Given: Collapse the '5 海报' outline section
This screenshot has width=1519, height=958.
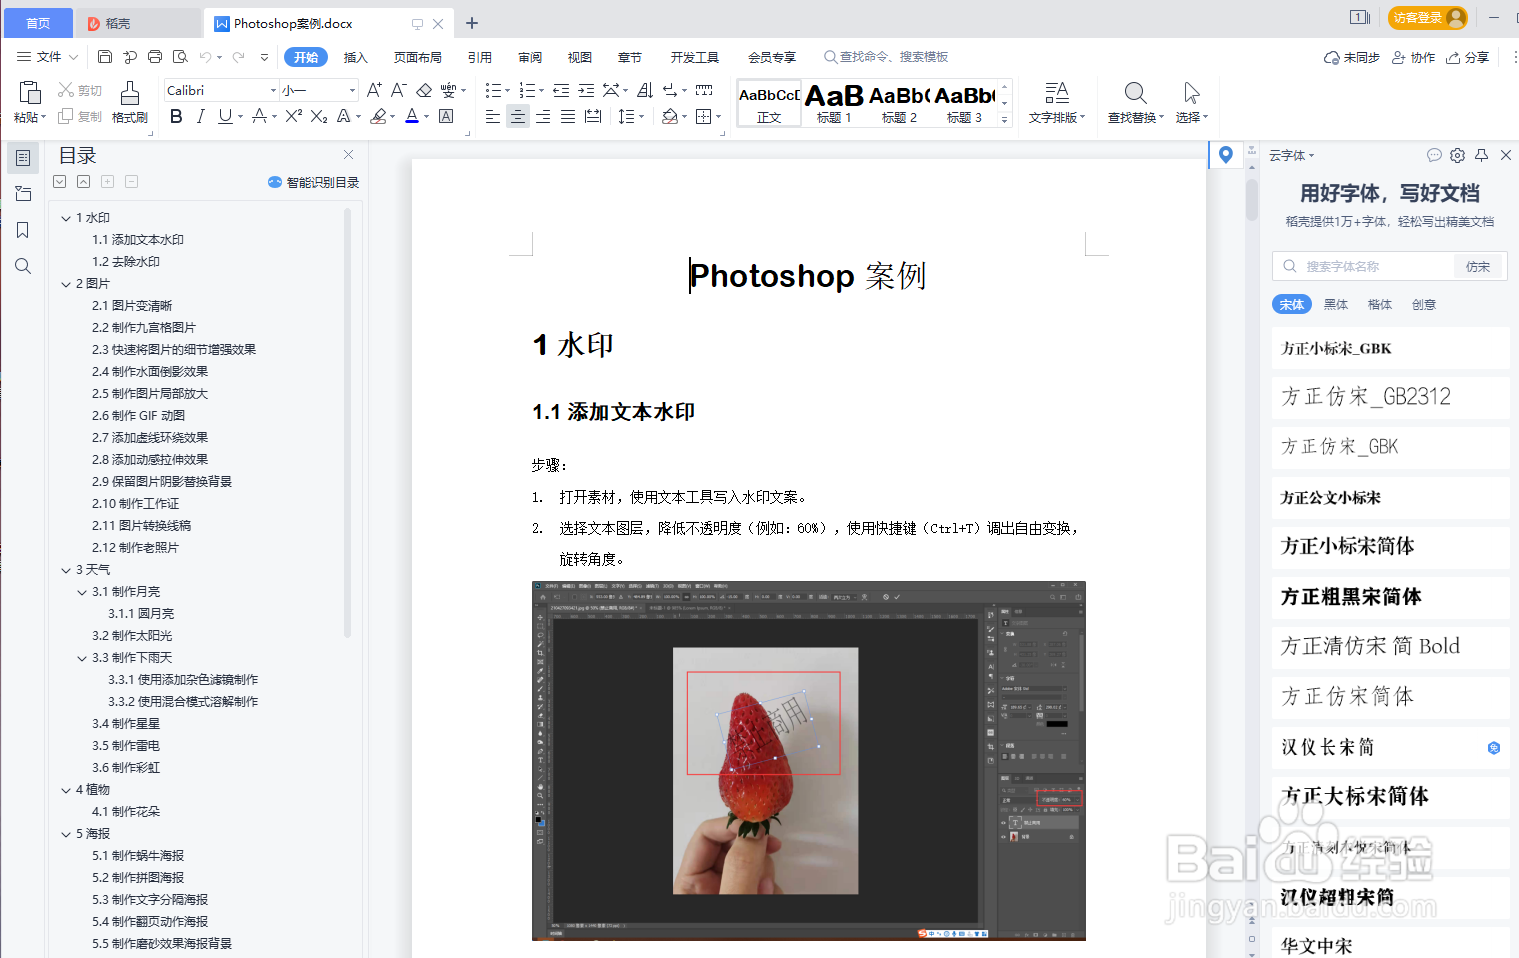Looking at the screenshot, I should pyautogui.click(x=66, y=834).
